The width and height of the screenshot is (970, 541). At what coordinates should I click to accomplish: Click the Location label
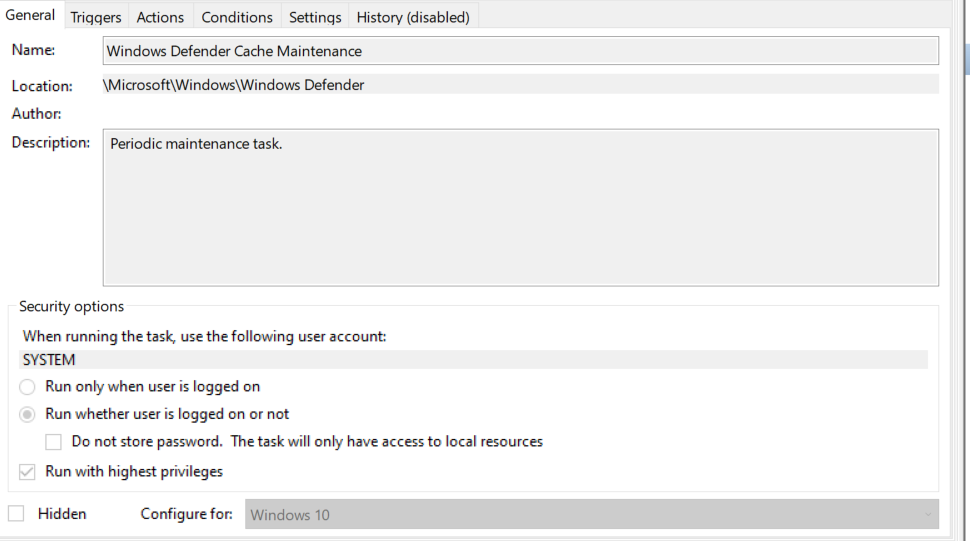(42, 86)
